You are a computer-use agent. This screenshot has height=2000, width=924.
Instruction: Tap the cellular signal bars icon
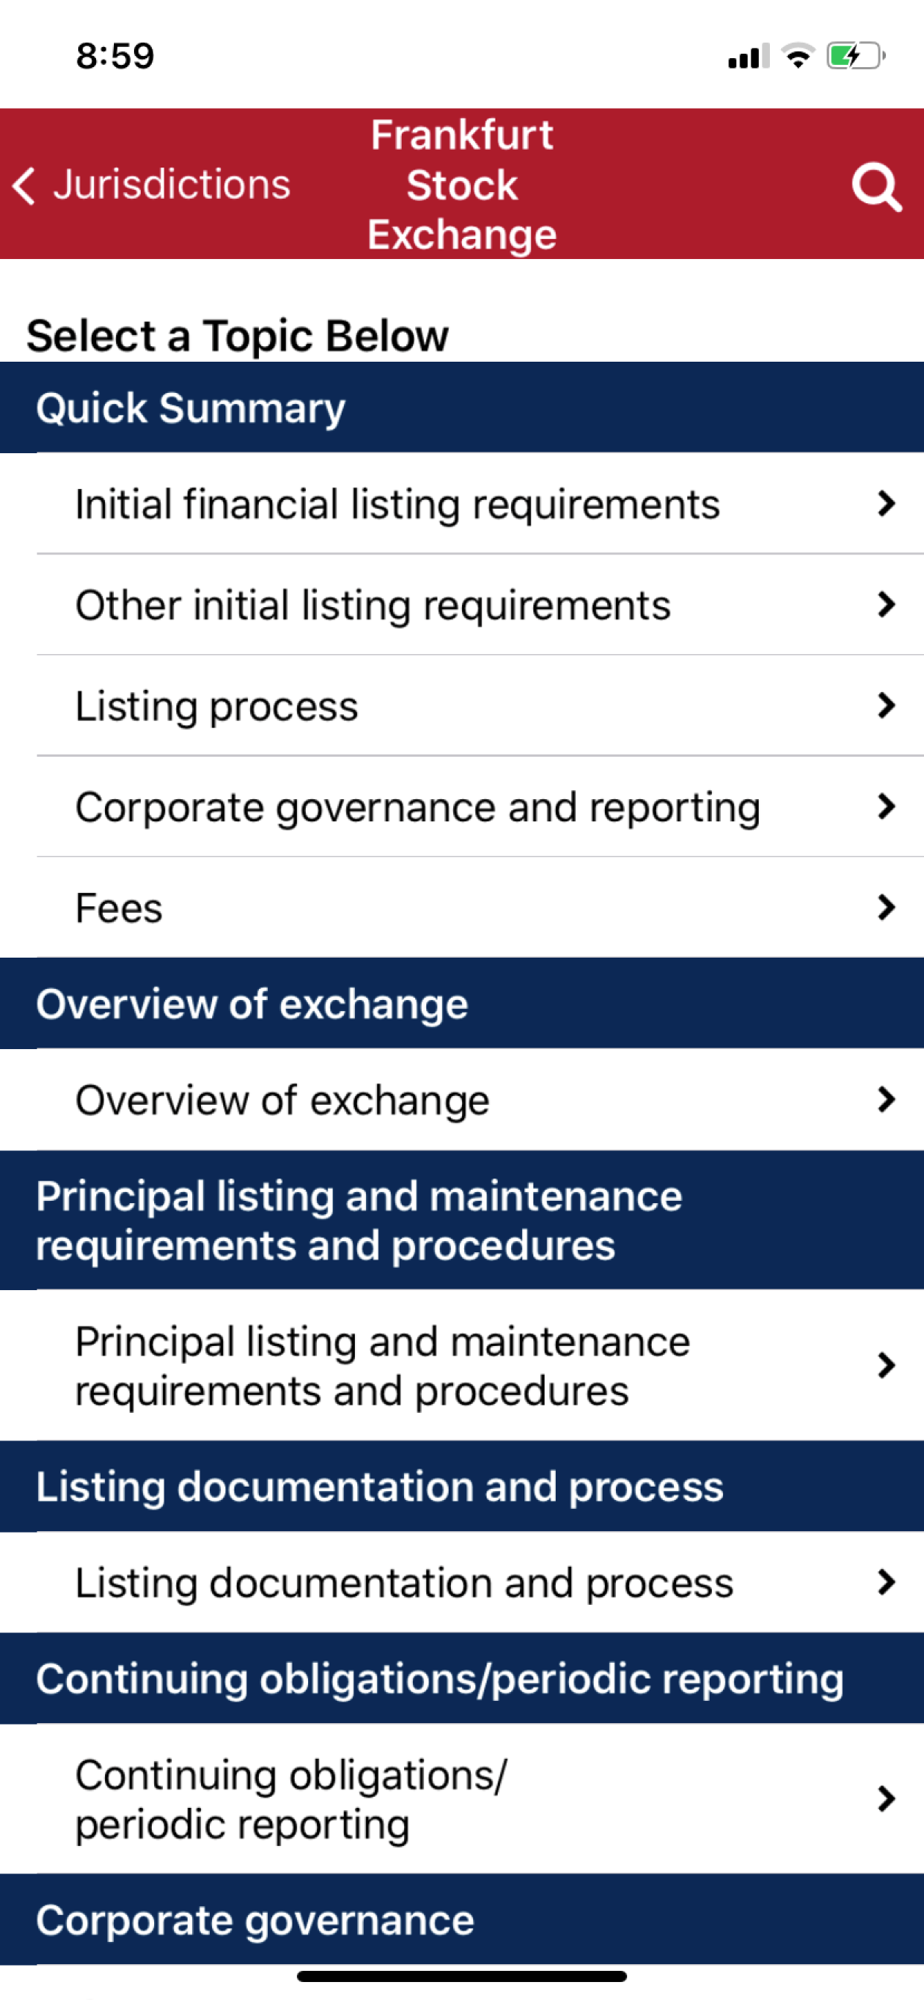[749, 56]
